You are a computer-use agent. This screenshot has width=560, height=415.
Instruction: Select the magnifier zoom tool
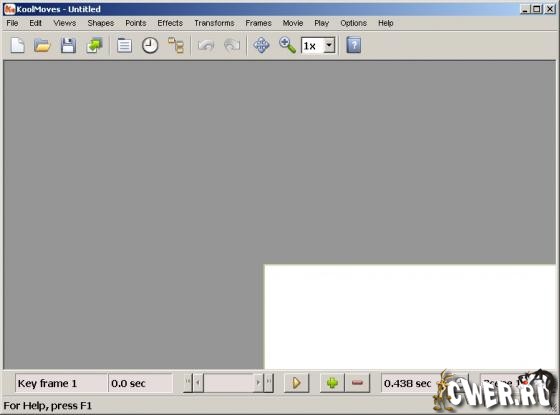(x=288, y=45)
